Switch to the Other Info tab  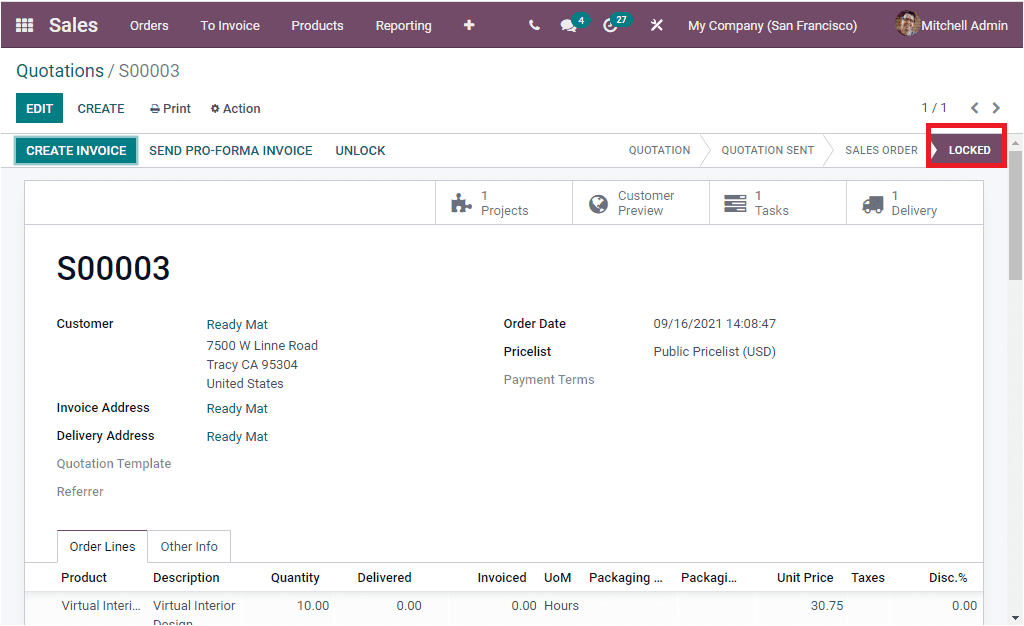pos(189,546)
